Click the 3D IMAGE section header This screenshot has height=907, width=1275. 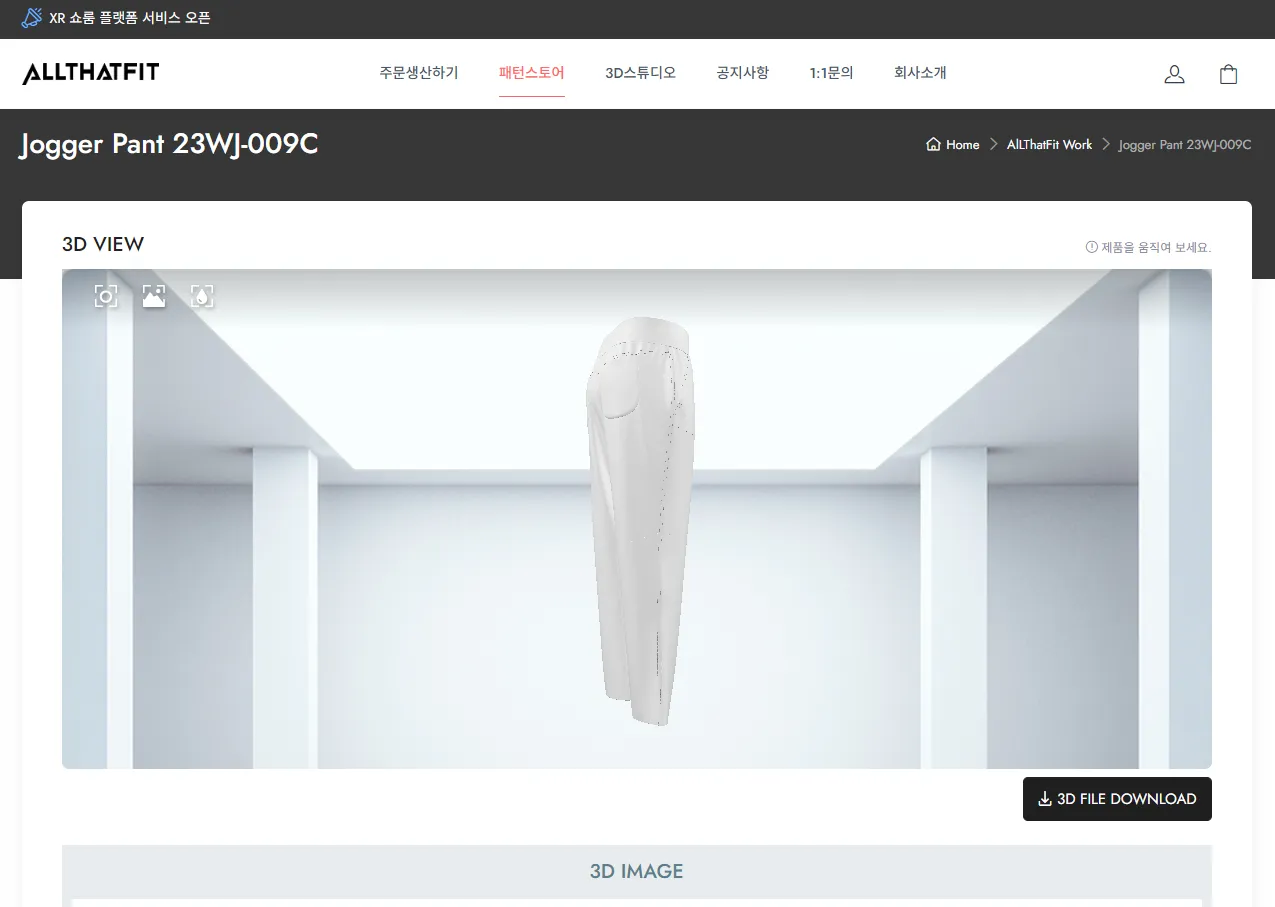coord(637,871)
